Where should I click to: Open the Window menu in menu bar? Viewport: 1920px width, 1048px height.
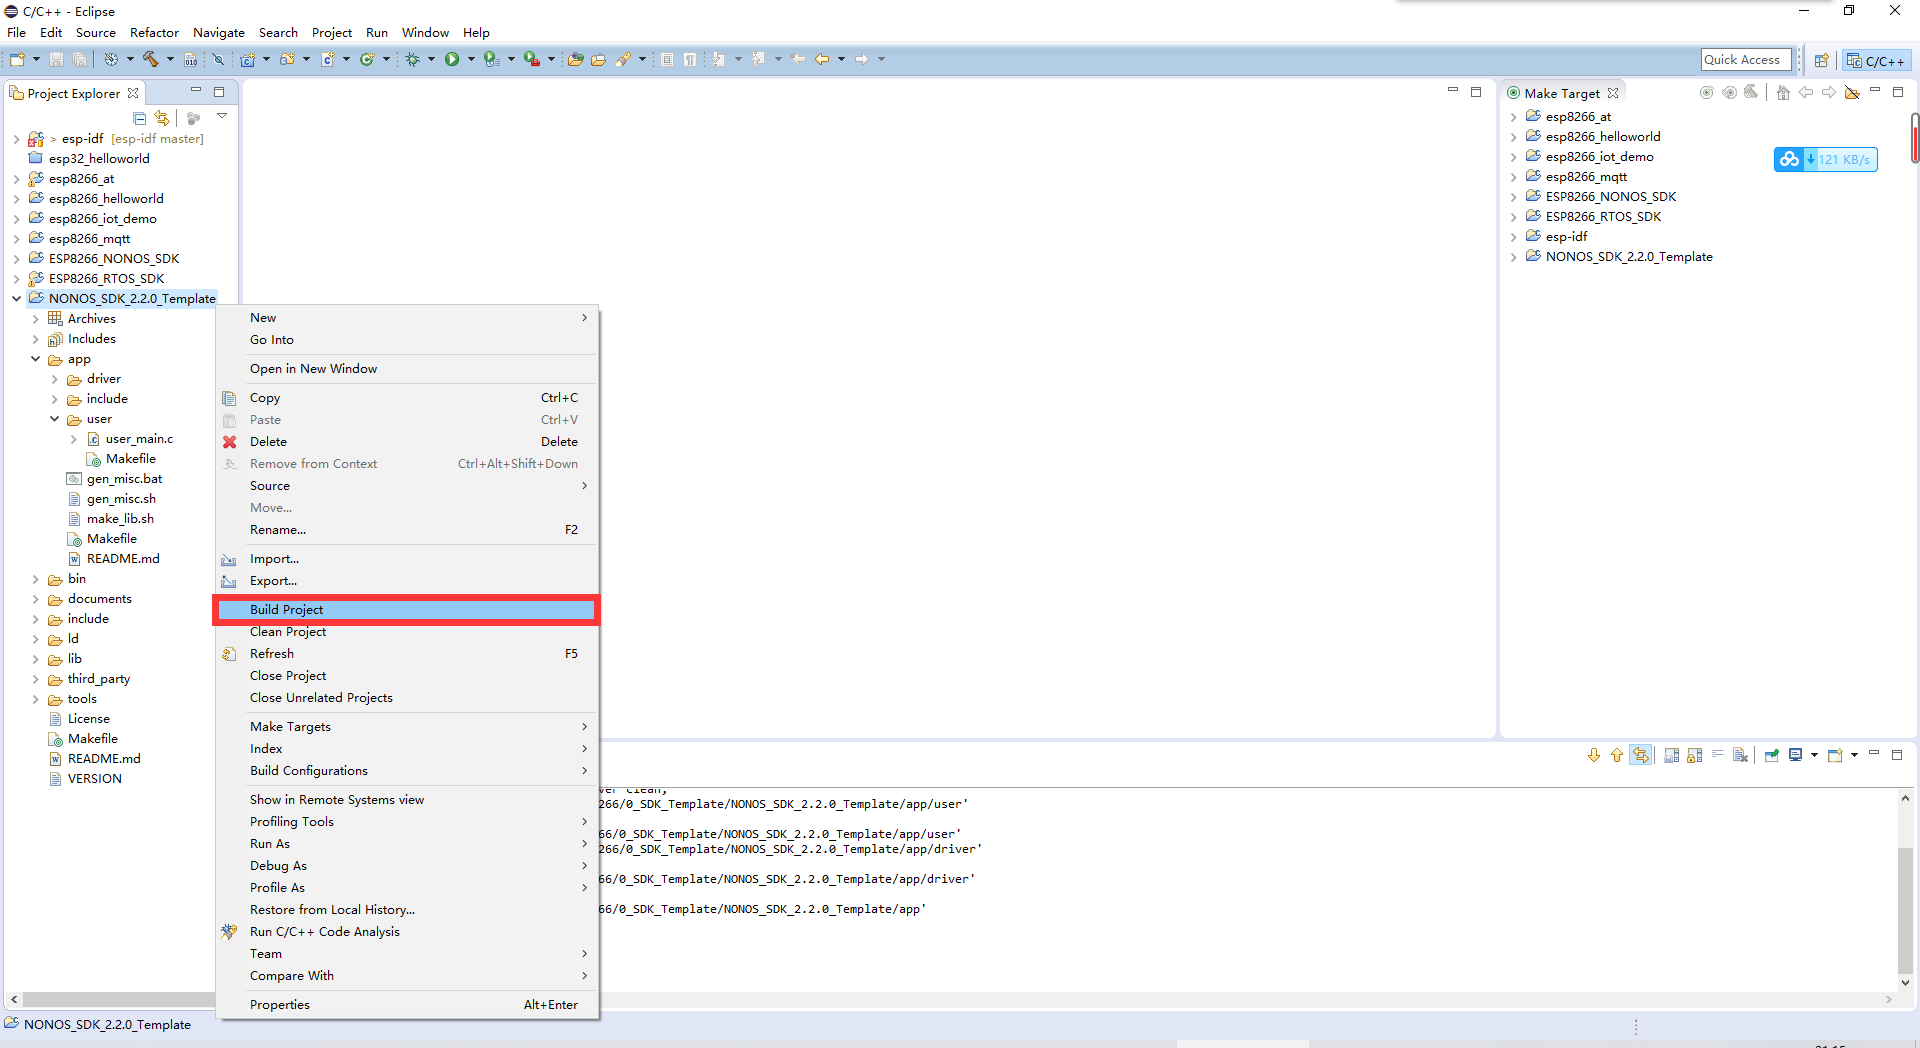click(x=425, y=32)
